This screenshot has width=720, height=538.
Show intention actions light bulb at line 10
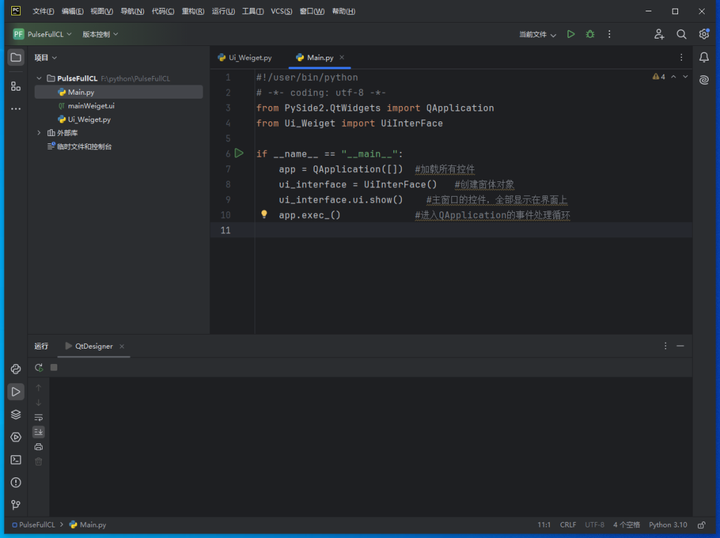point(264,214)
